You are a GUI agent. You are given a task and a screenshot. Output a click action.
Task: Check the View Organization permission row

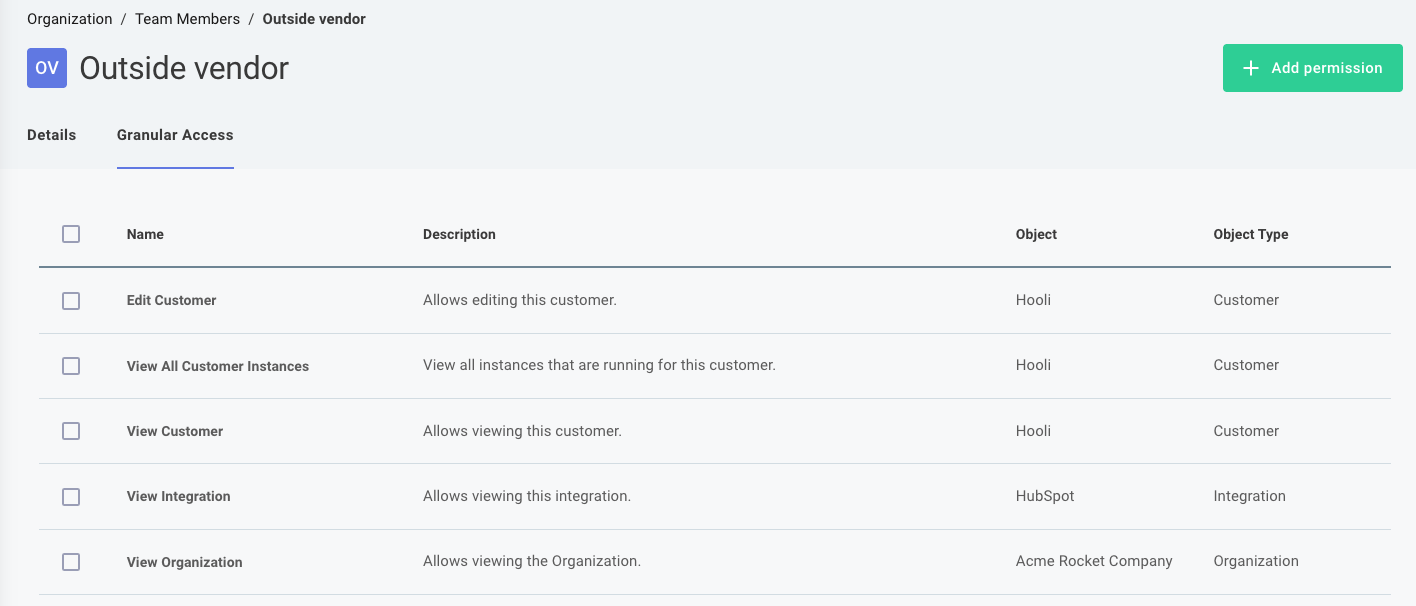71,561
